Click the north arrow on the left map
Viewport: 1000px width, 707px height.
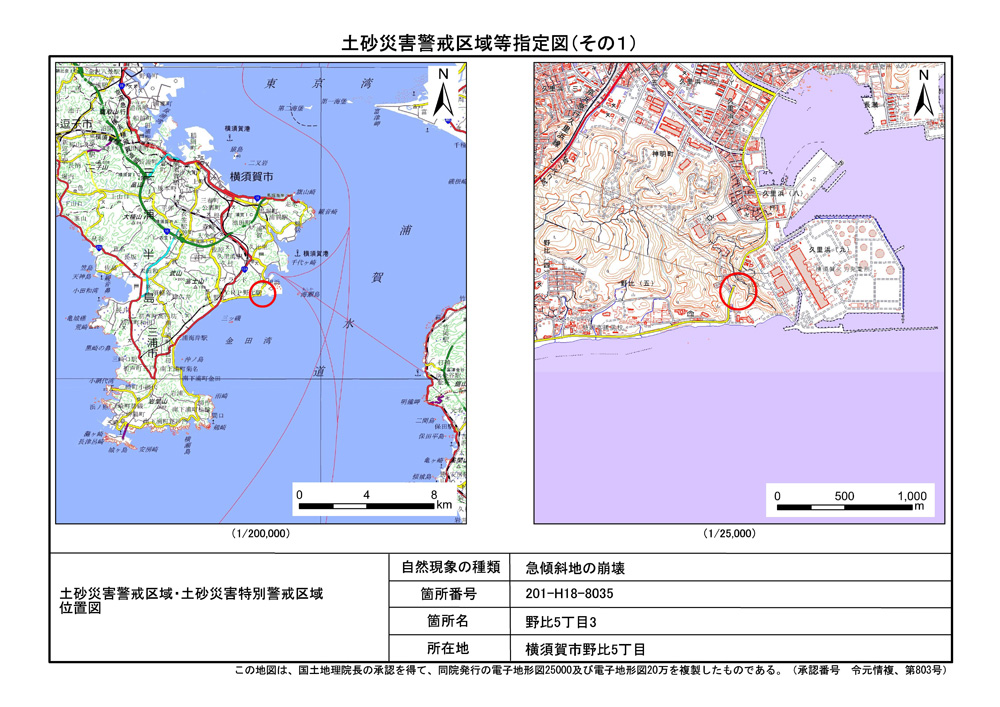(442, 95)
